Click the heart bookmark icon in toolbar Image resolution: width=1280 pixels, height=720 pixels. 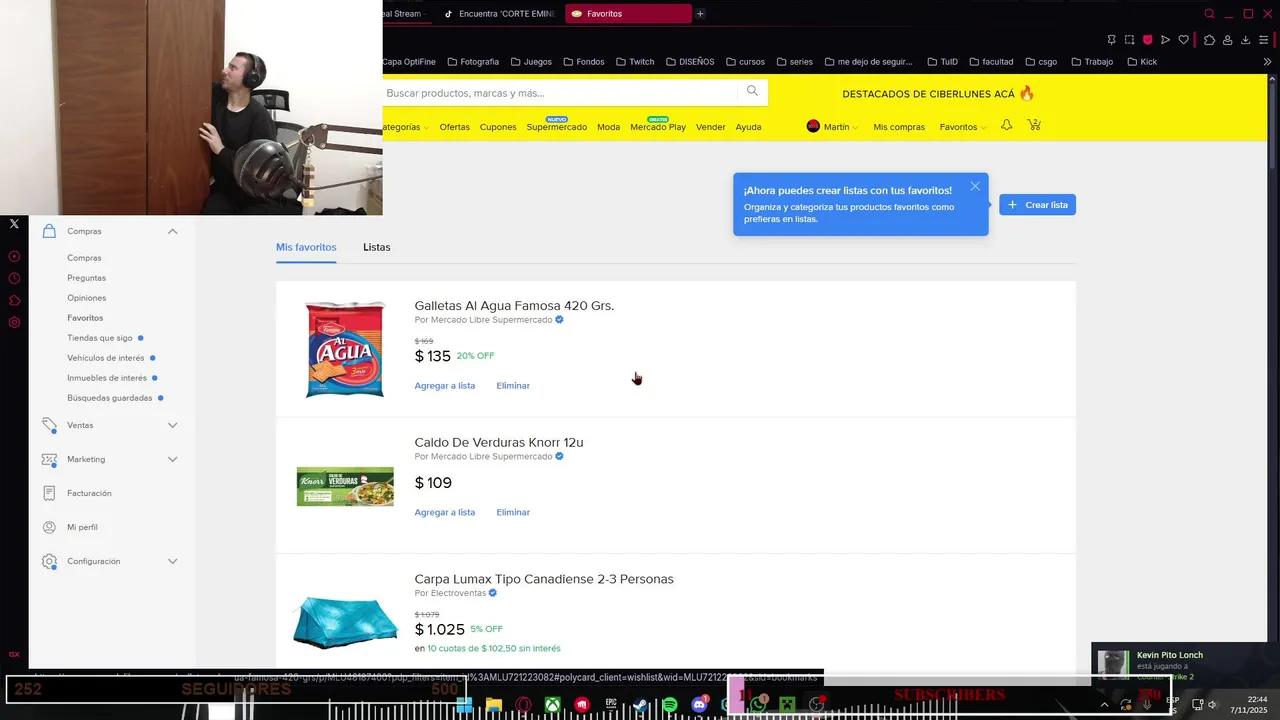tap(1184, 40)
